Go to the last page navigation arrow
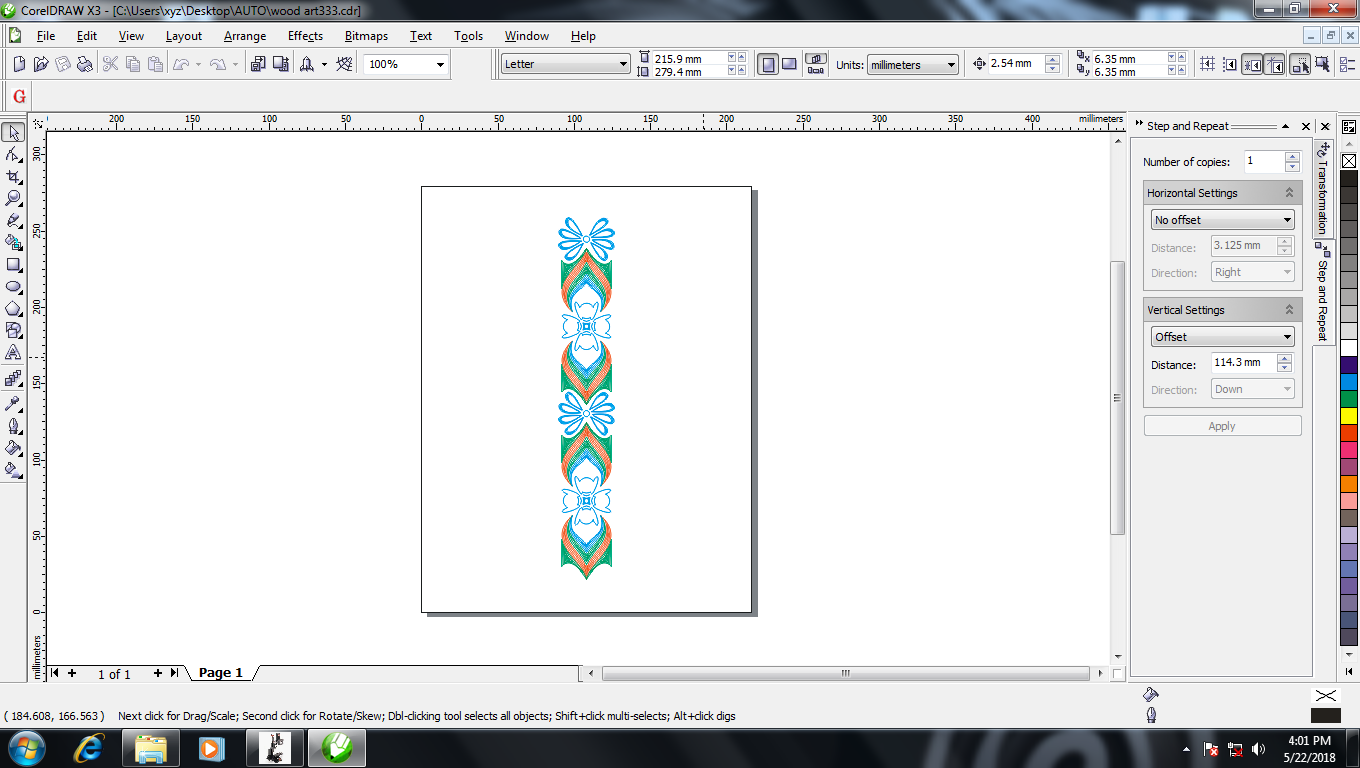The width and height of the screenshot is (1360, 768). click(x=174, y=673)
